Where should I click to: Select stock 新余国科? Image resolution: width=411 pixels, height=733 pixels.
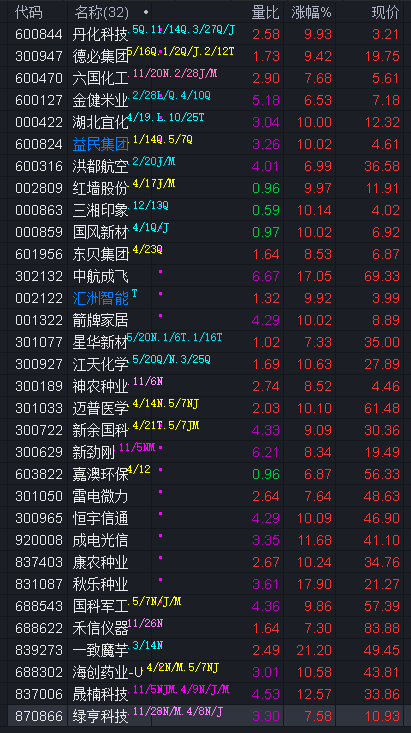click(x=101, y=430)
